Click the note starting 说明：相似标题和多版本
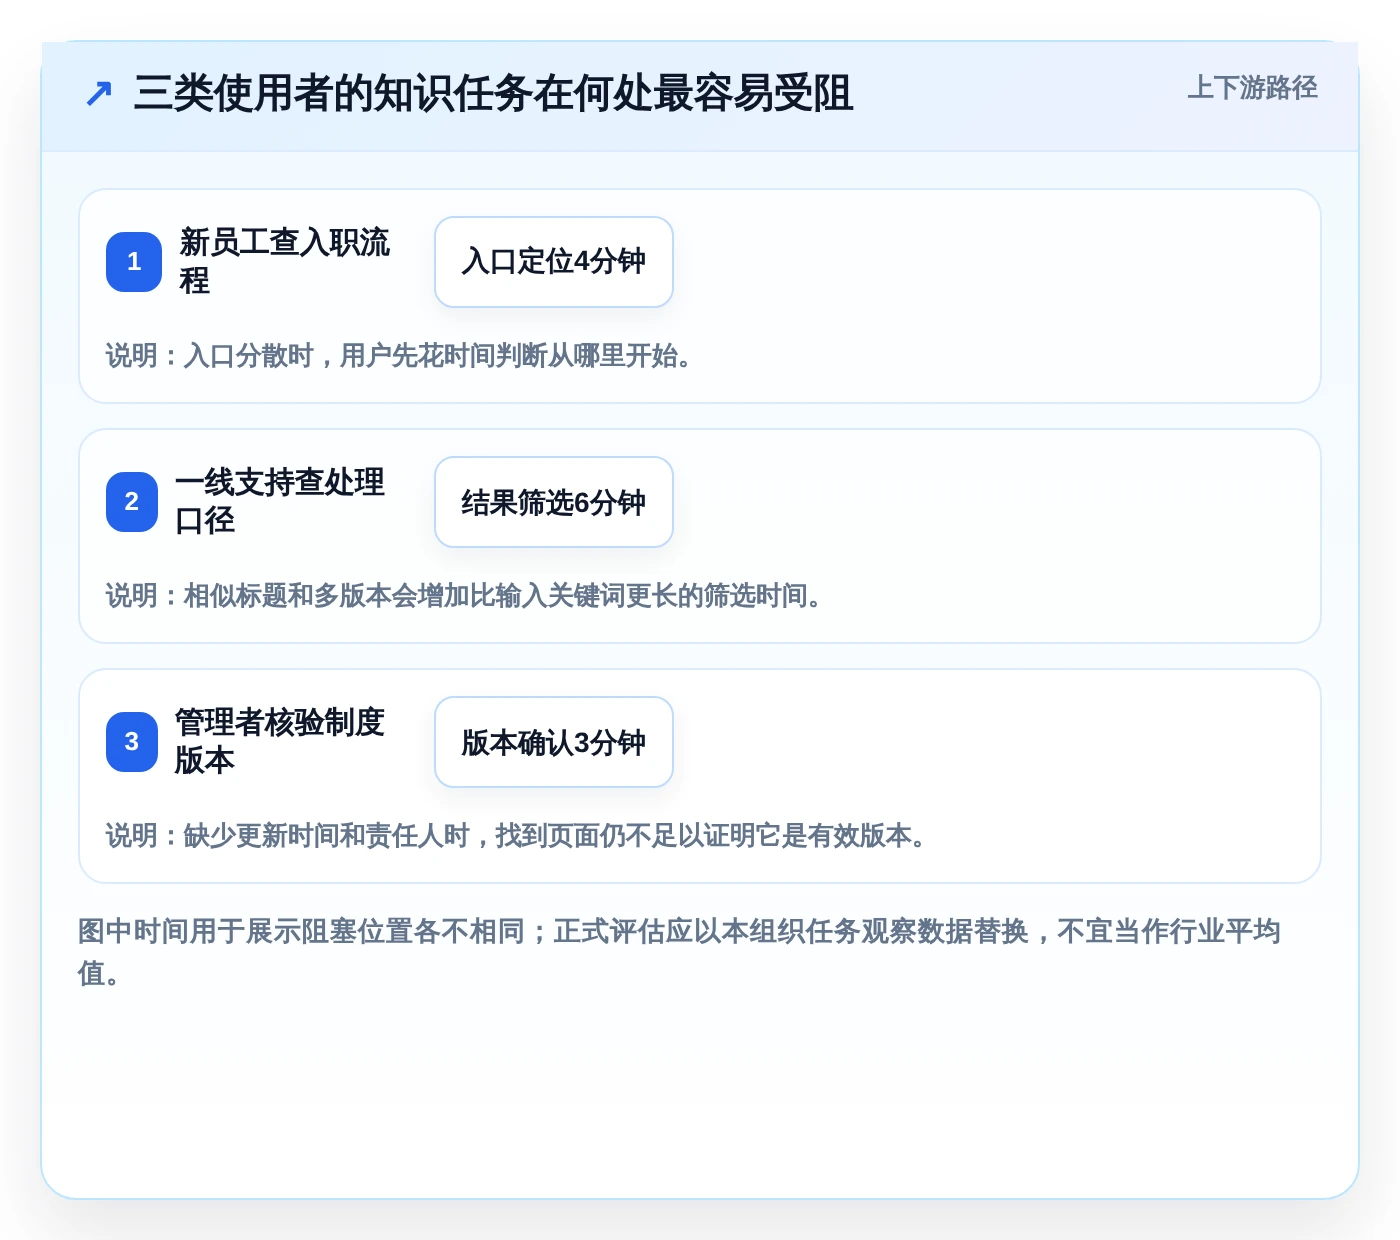 [464, 595]
